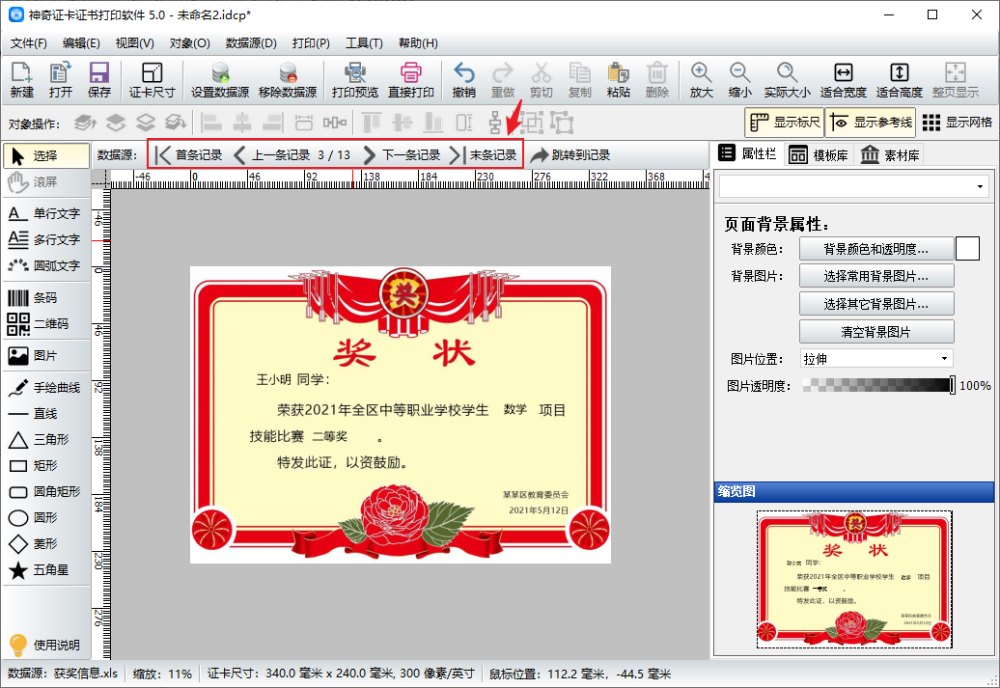Open the 数据源(D) menu
The height and width of the screenshot is (688, 1000).
point(251,43)
